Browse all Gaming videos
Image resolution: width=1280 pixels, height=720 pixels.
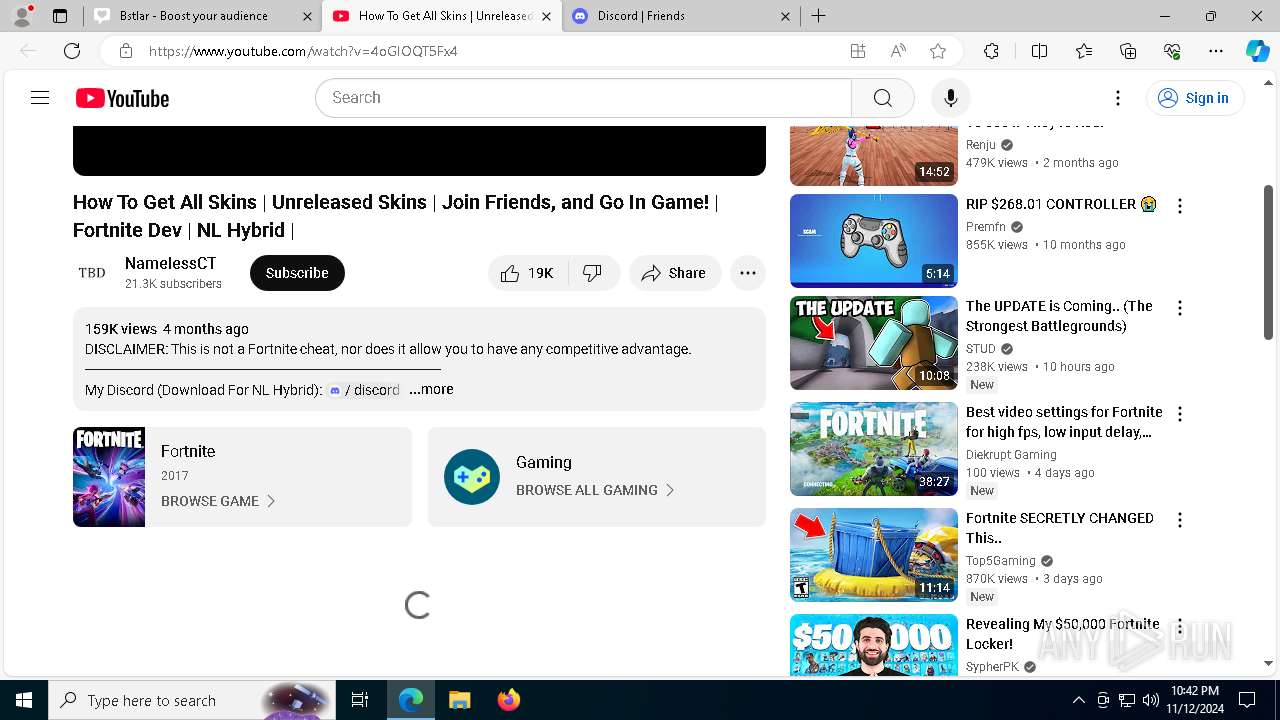(595, 490)
